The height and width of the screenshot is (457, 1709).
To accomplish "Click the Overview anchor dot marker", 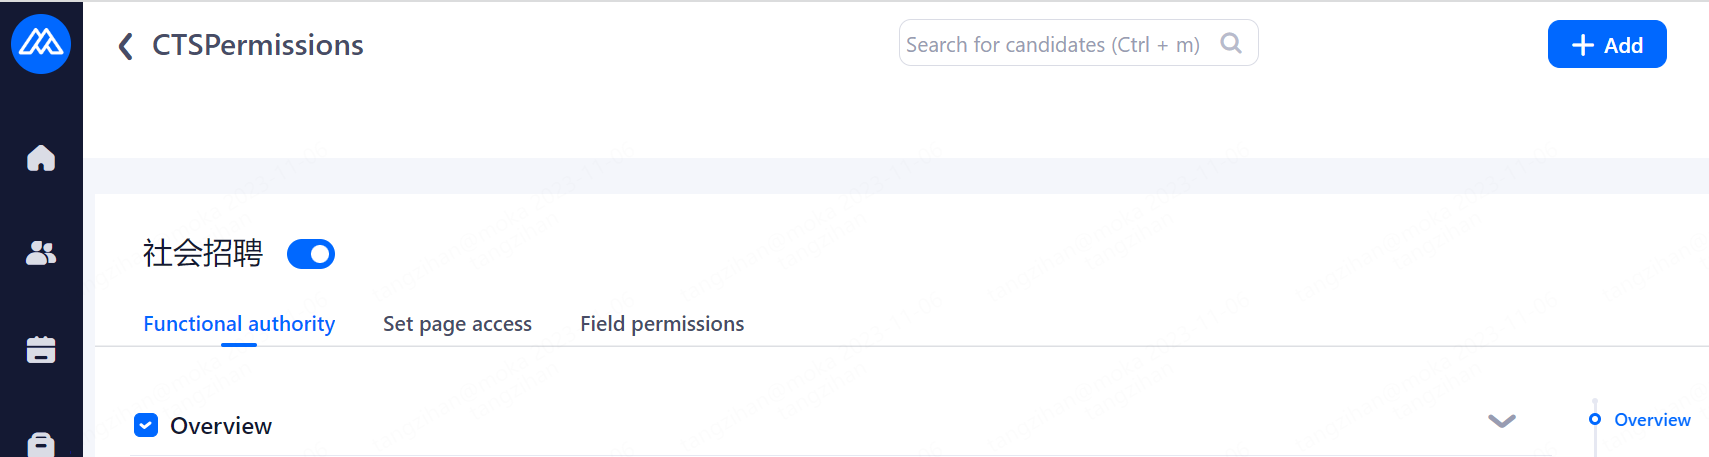I will [1595, 419].
